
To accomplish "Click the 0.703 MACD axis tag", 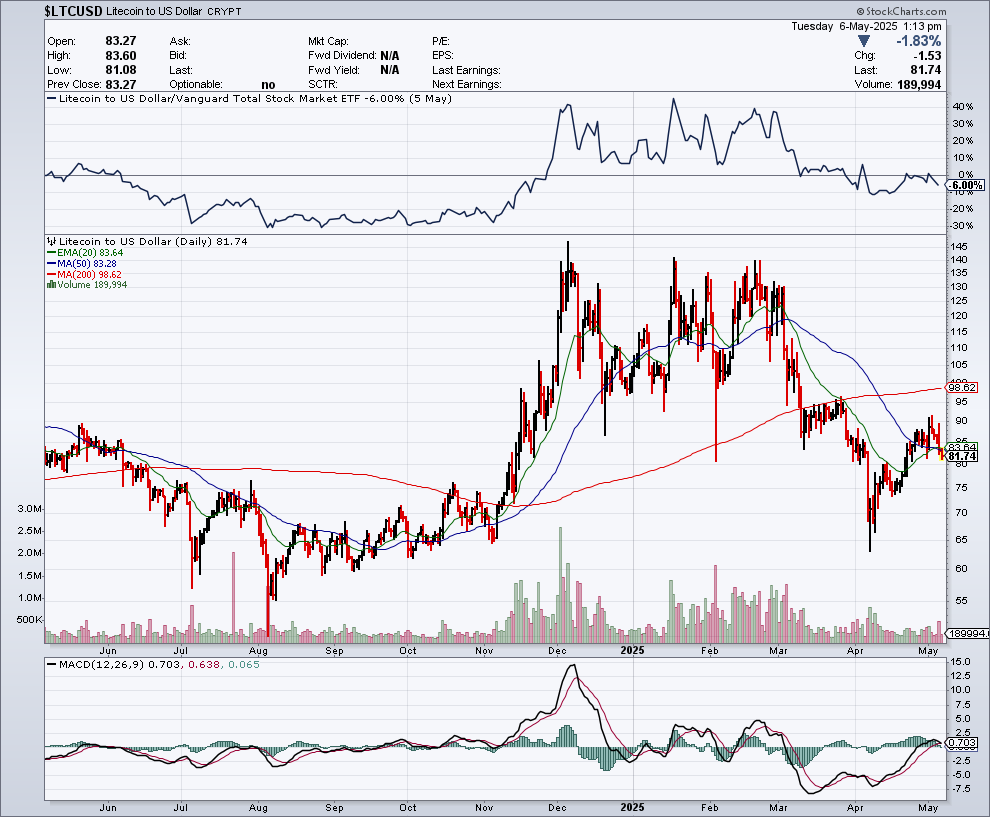I will tap(962, 743).
